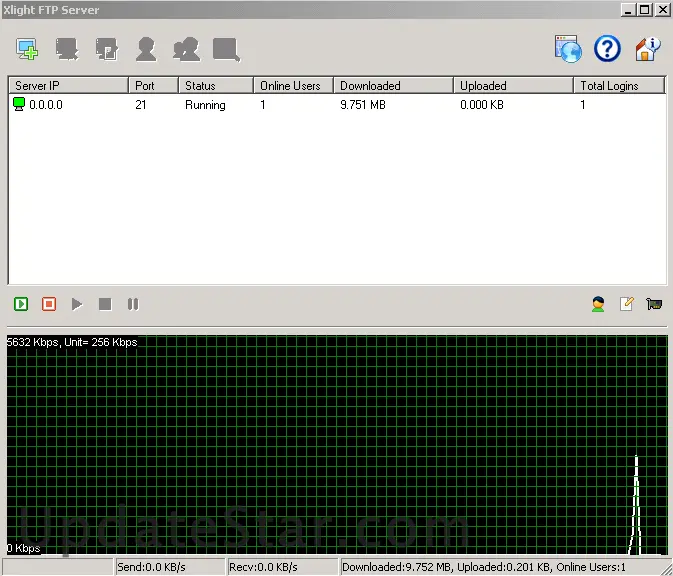
Task: Sort by Port column header
Action: (153, 86)
